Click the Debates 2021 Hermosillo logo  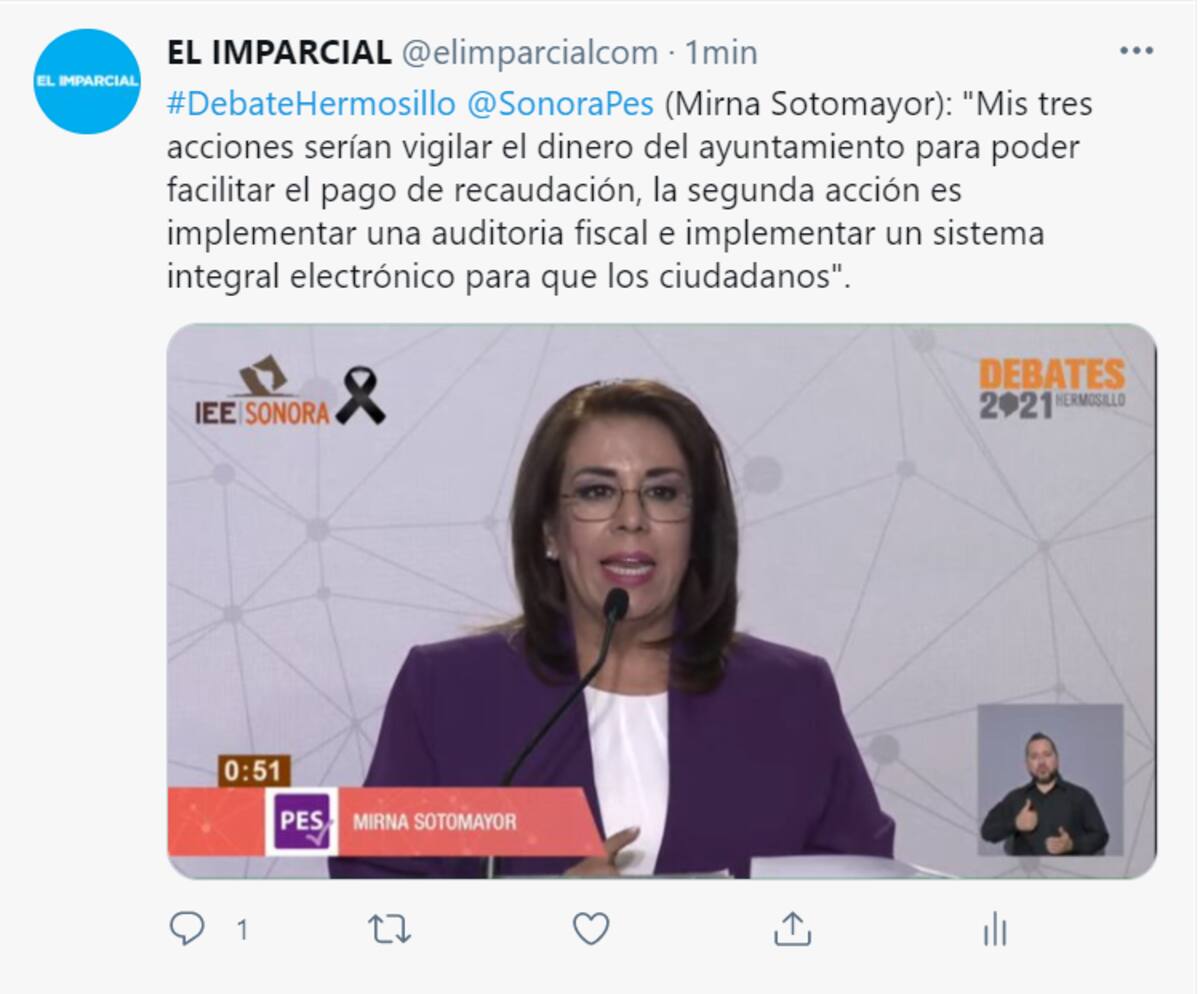(x=1052, y=388)
